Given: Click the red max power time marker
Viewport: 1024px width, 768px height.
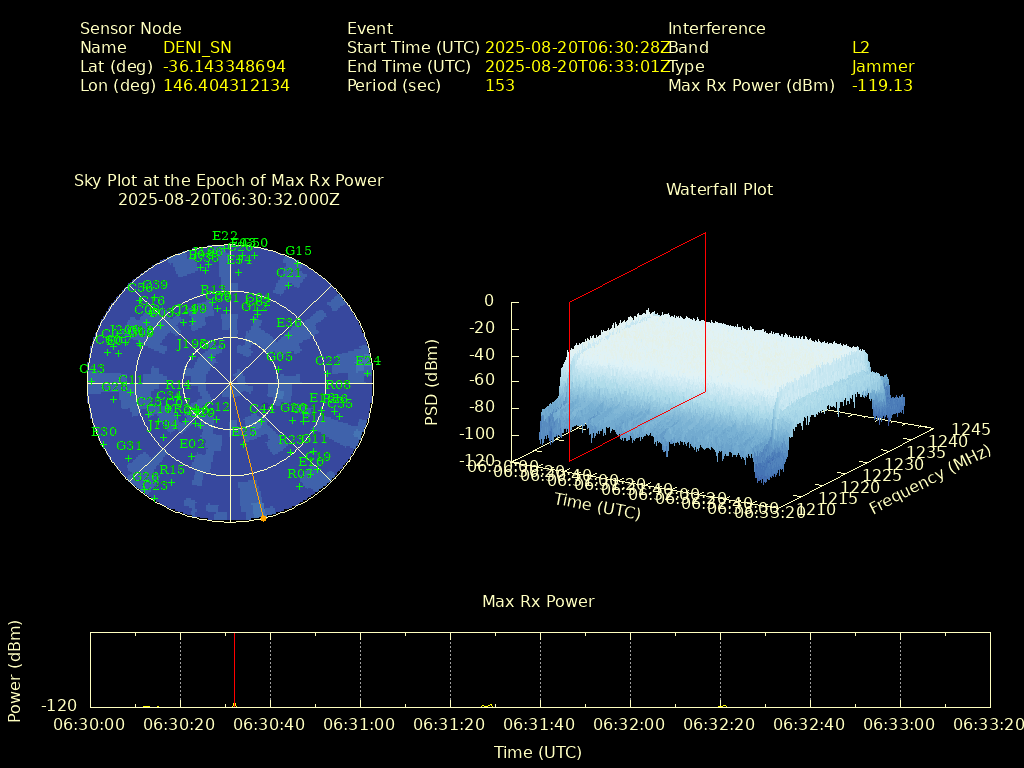Looking at the screenshot, I should pos(234,670).
